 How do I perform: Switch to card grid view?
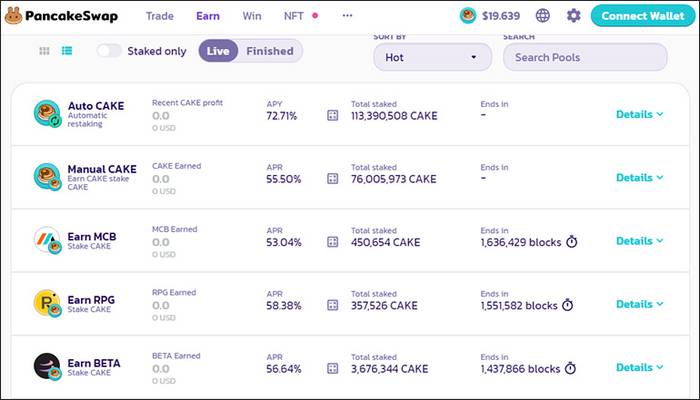[44, 51]
